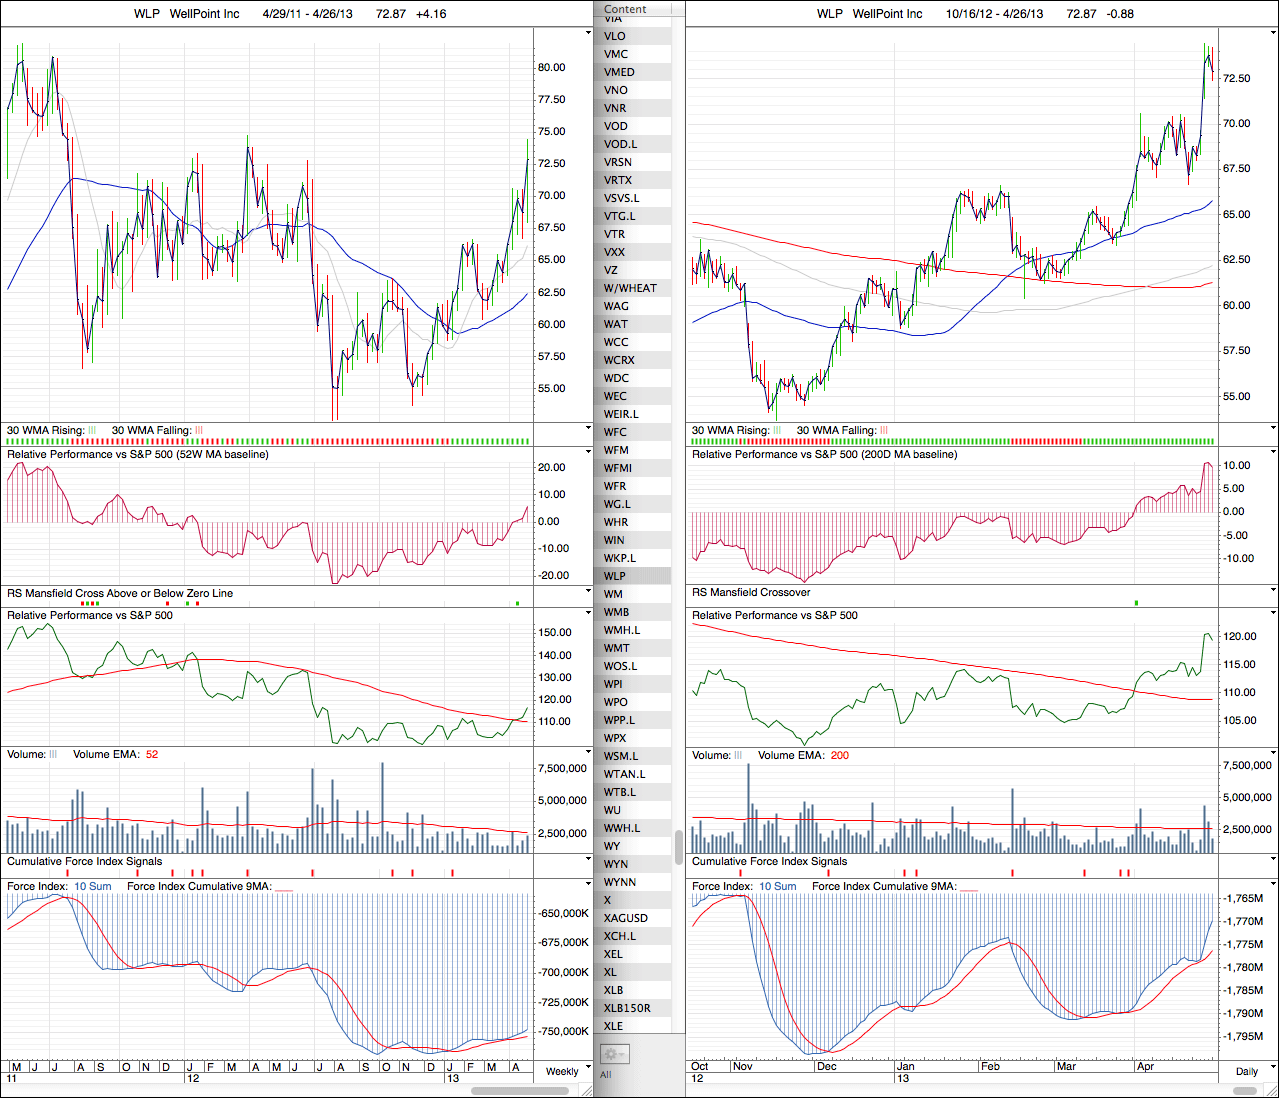This screenshot has height=1098, width=1279.
Task: Open menu arrow for weekly Force Index panel
Action: [x=588, y=885]
